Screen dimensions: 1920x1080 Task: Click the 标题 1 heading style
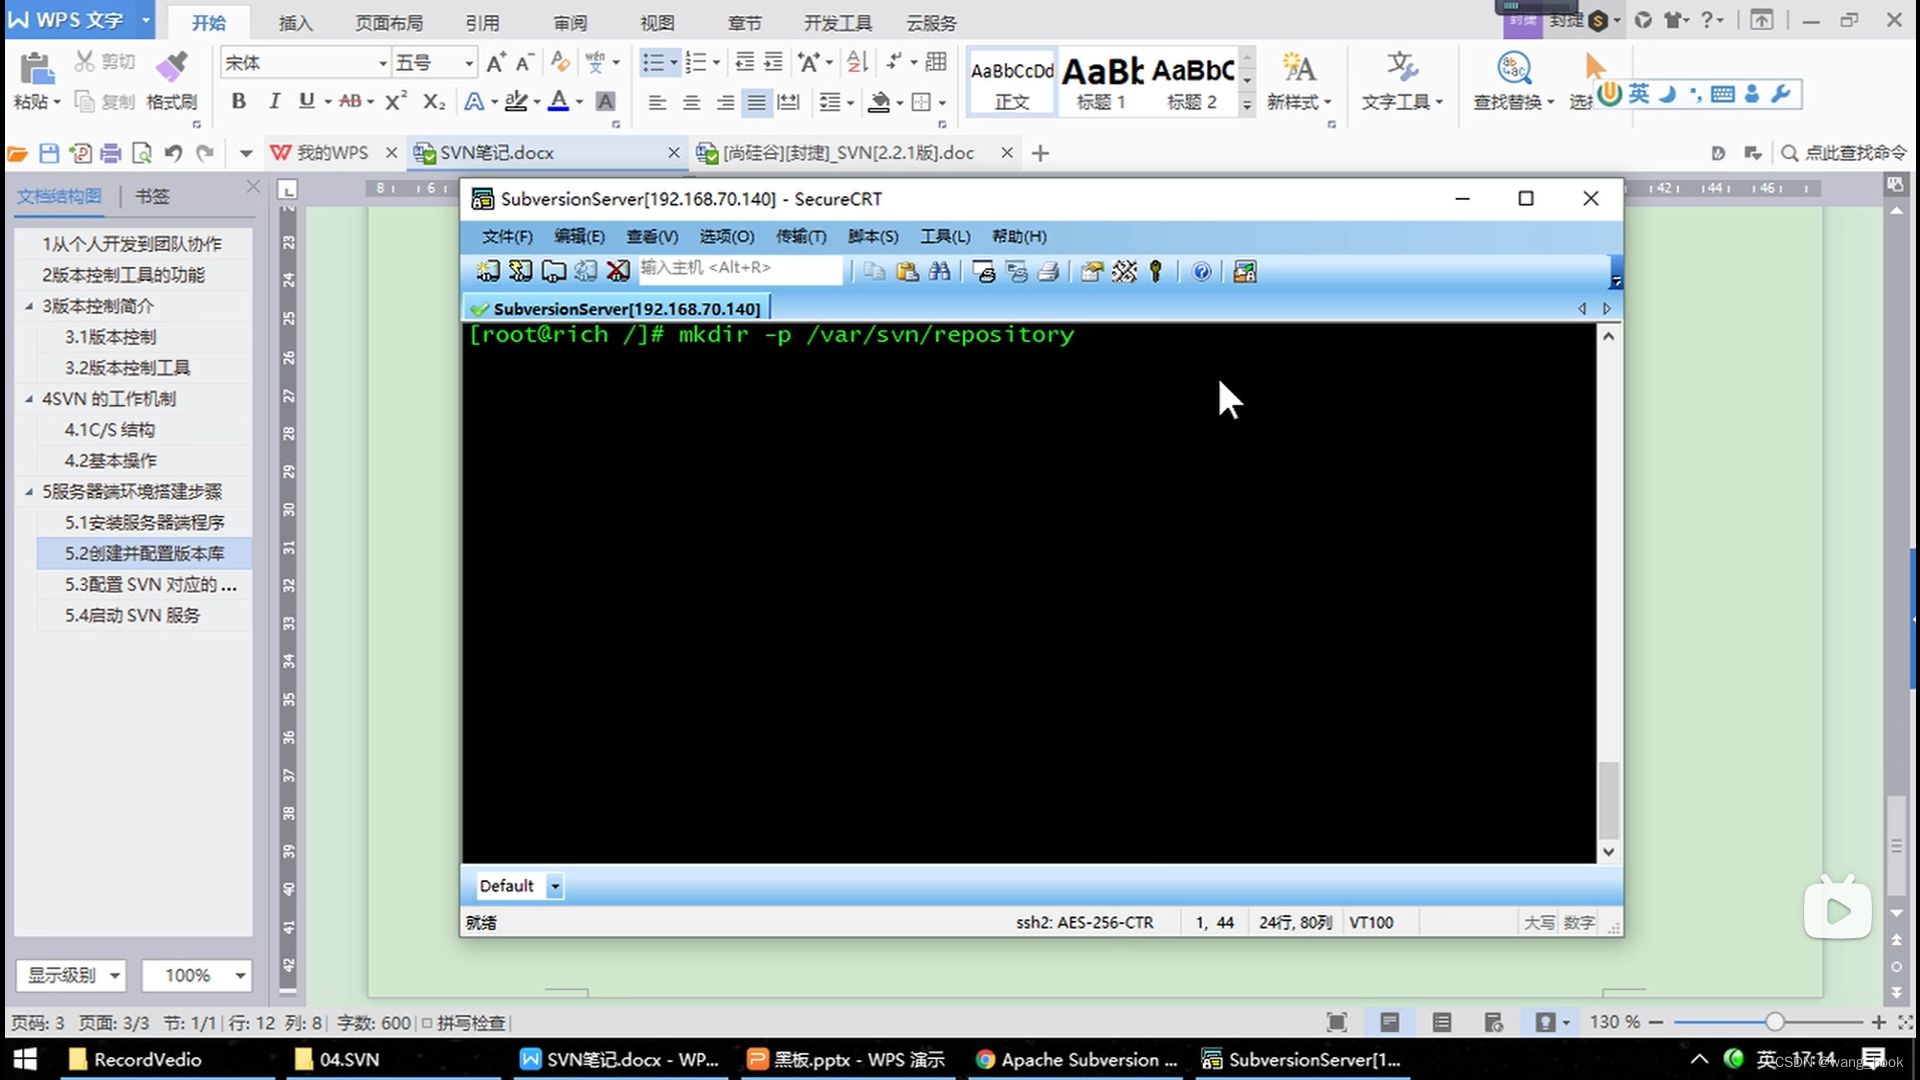(x=1101, y=82)
